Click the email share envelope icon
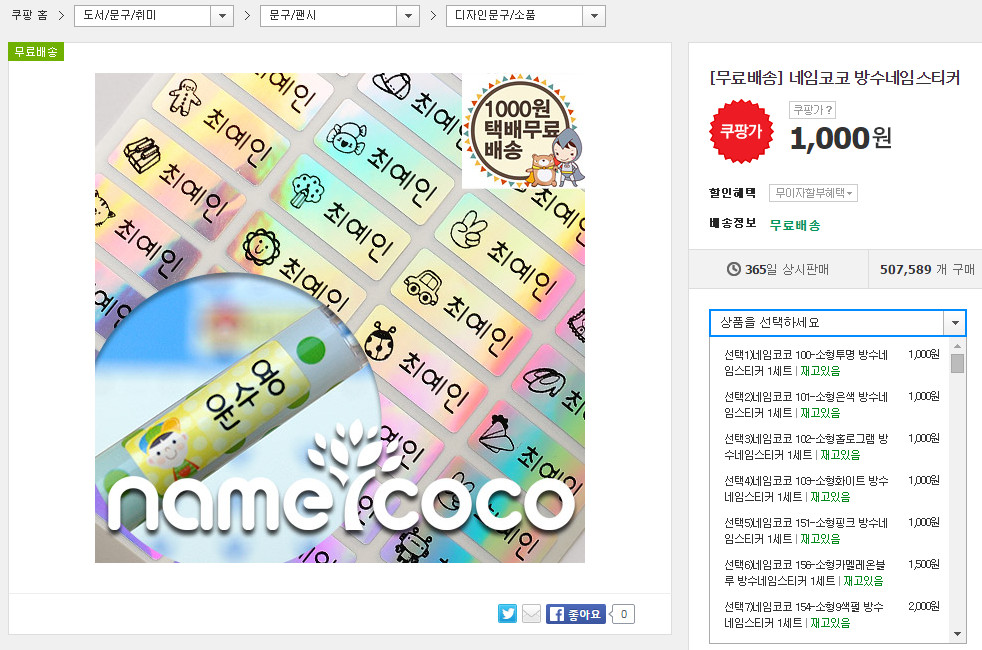982x650 pixels. [x=531, y=614]
